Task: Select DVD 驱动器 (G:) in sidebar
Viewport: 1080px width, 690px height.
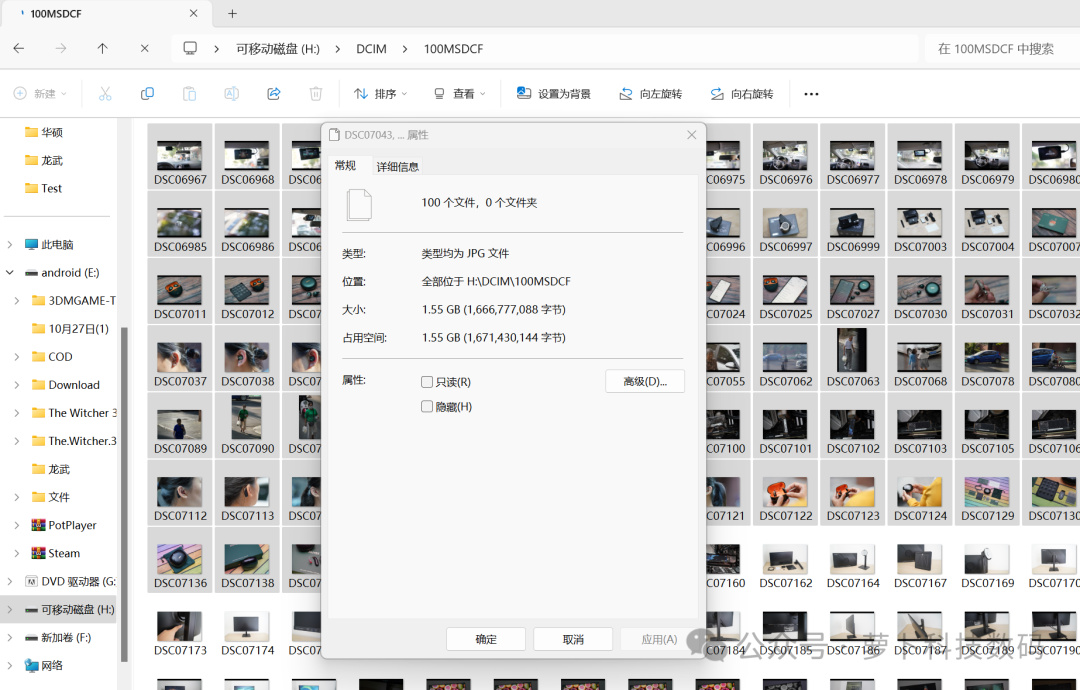Action: pyautogui.click(x=70, y=581)
